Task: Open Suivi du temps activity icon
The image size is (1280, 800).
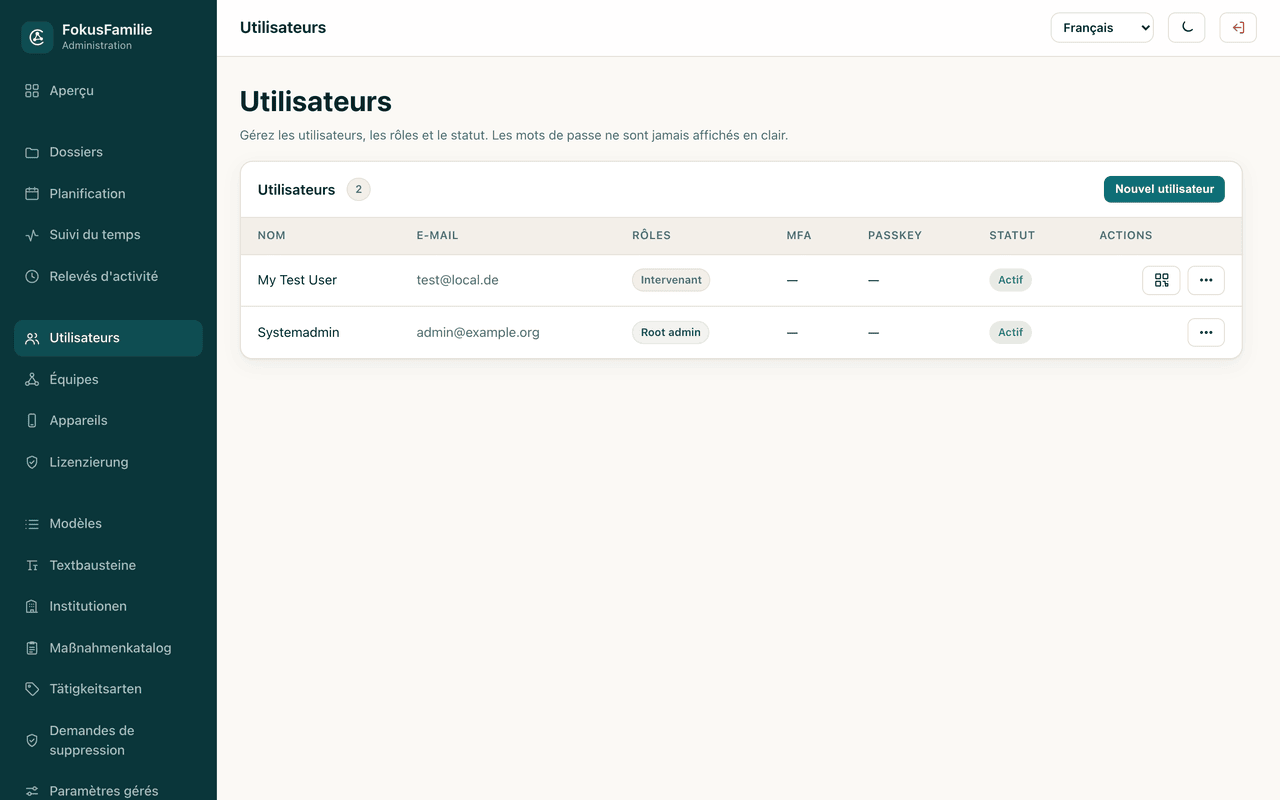Action: tap(32, 235)
